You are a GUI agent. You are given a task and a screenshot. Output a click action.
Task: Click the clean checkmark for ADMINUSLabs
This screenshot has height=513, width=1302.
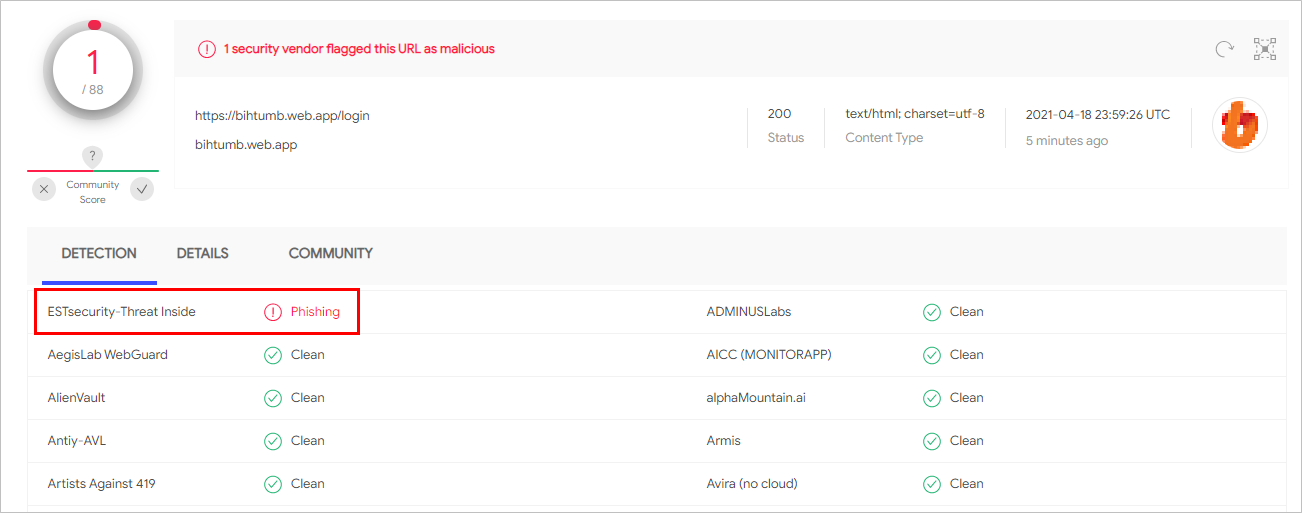(x=932, y=312)
